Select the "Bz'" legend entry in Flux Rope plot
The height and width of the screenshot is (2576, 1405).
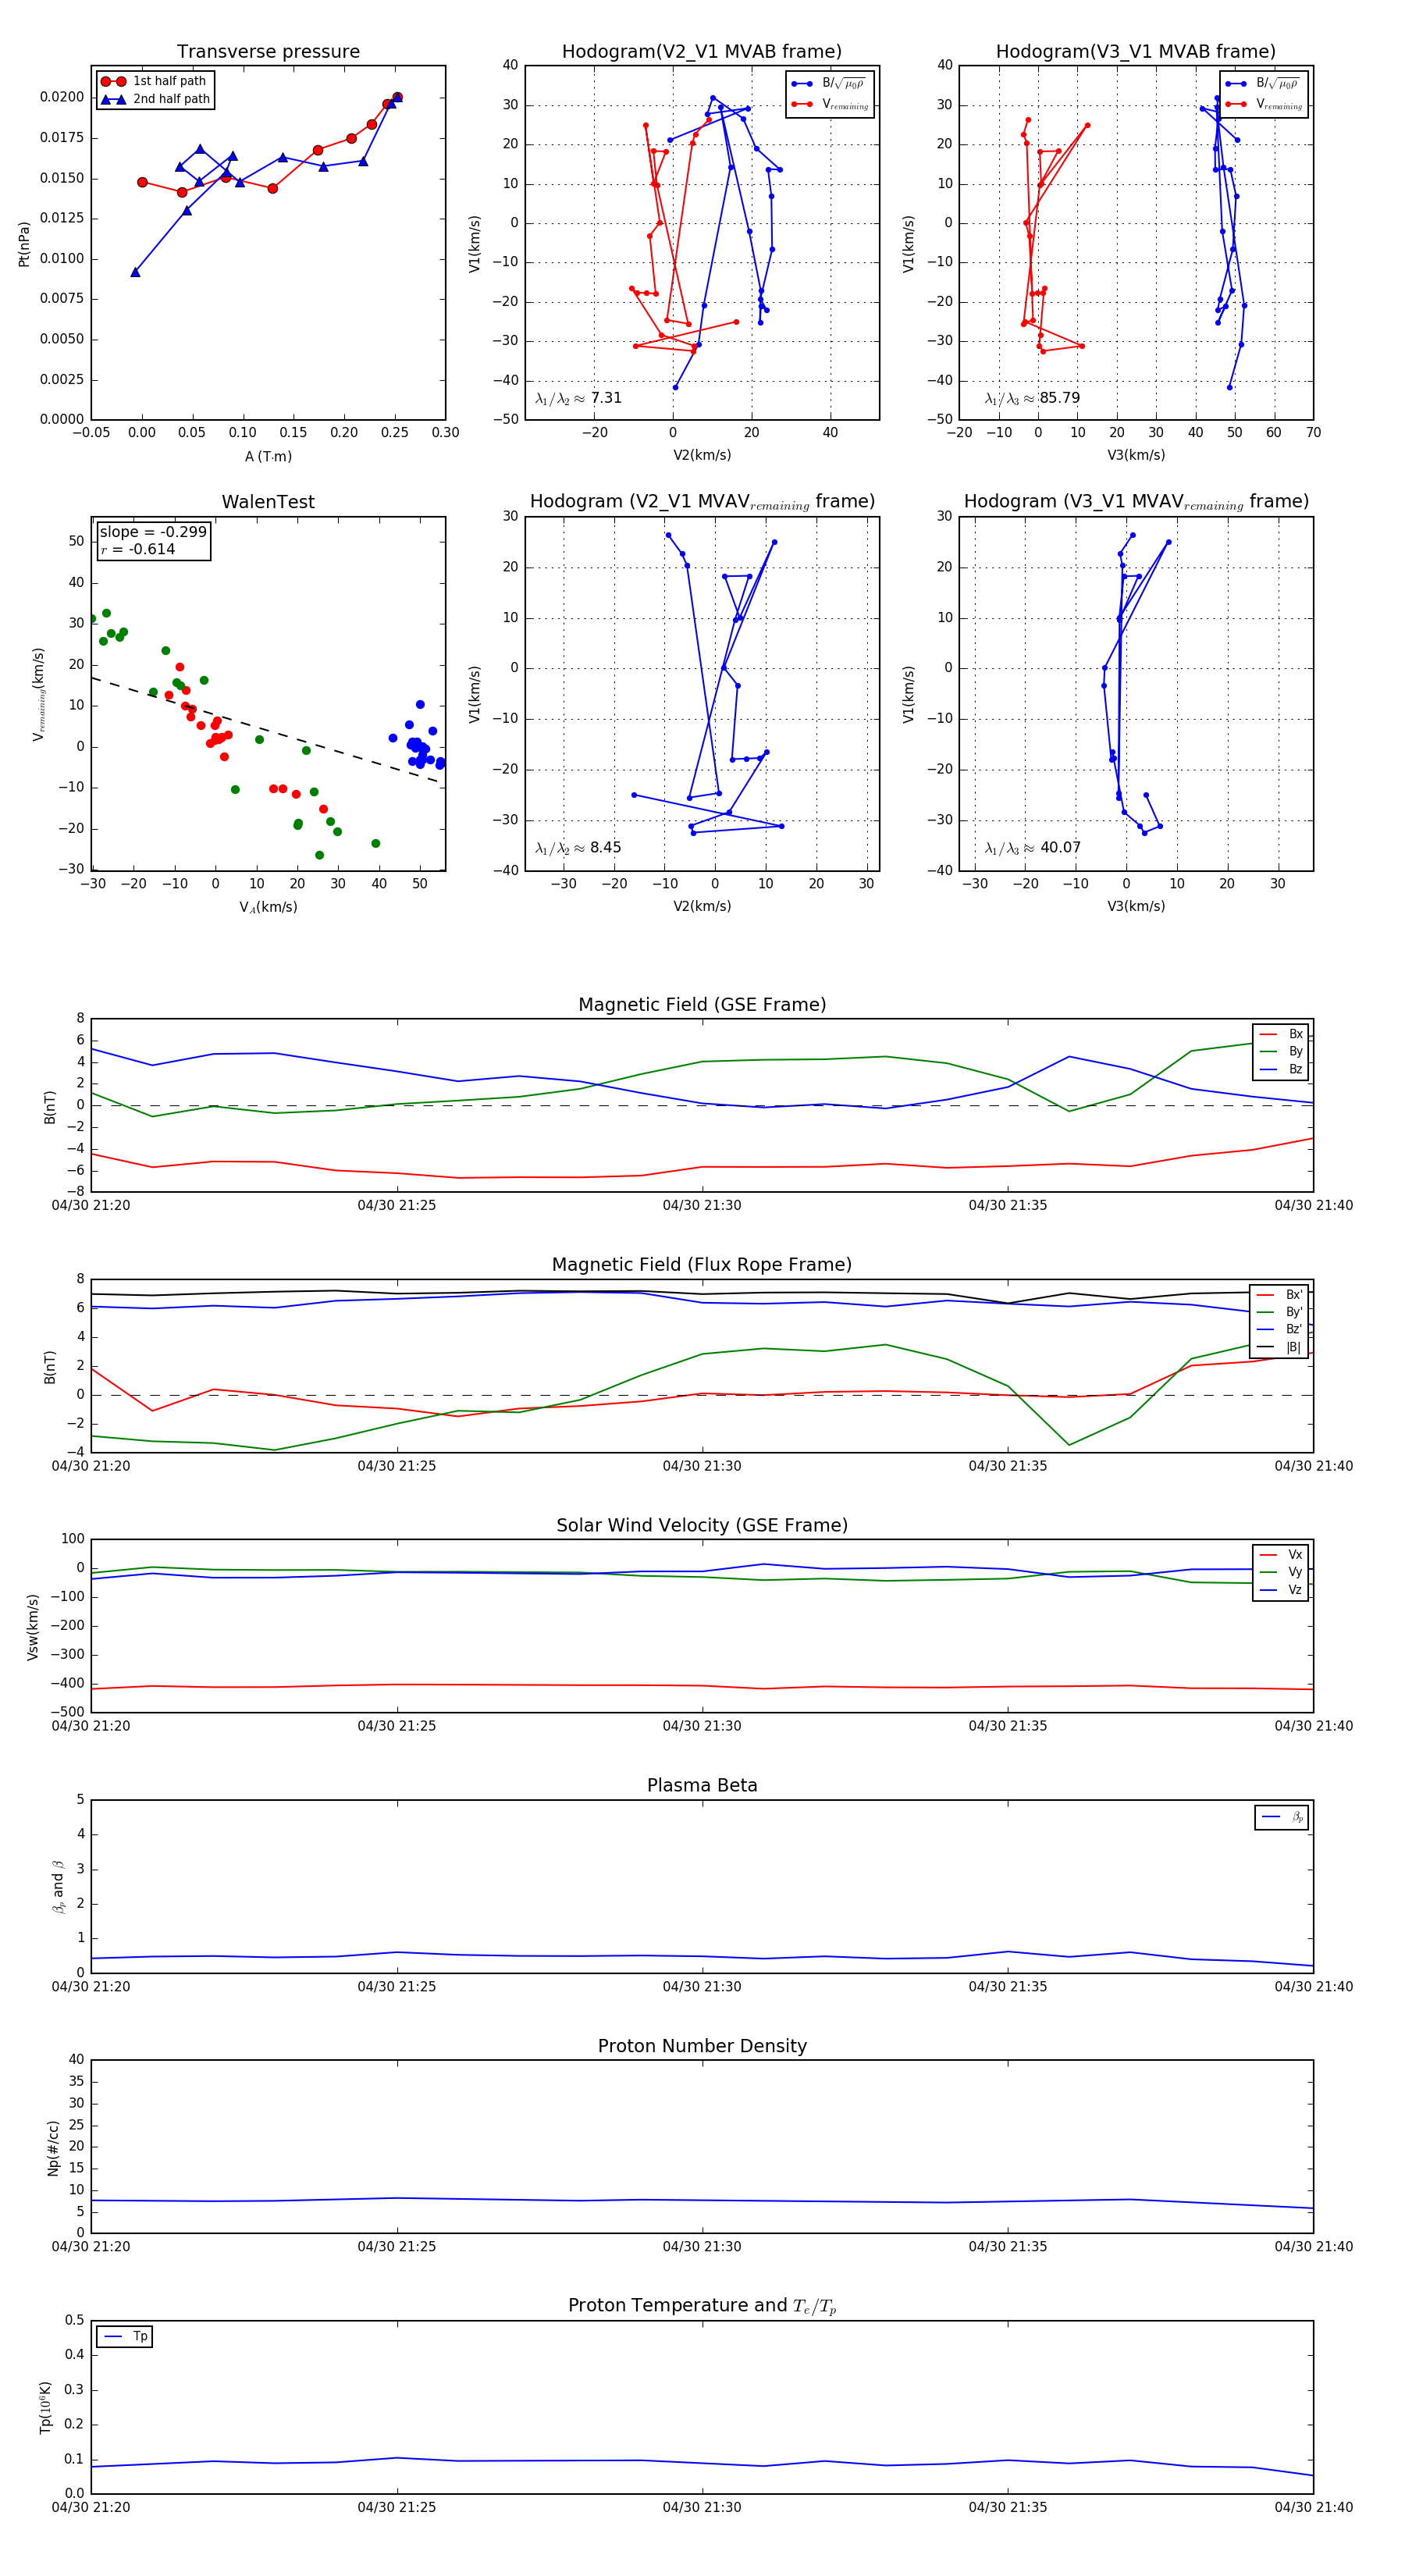(x=1279, y=1330)
